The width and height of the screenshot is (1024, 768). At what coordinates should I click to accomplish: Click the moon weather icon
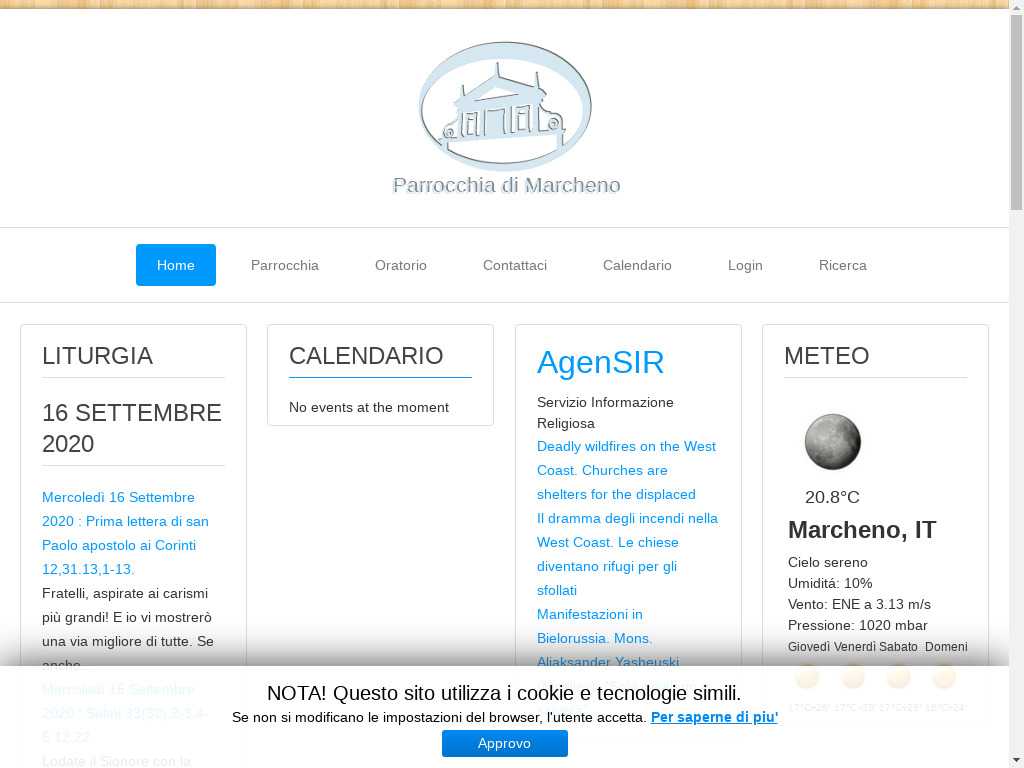tap(832, 442)
